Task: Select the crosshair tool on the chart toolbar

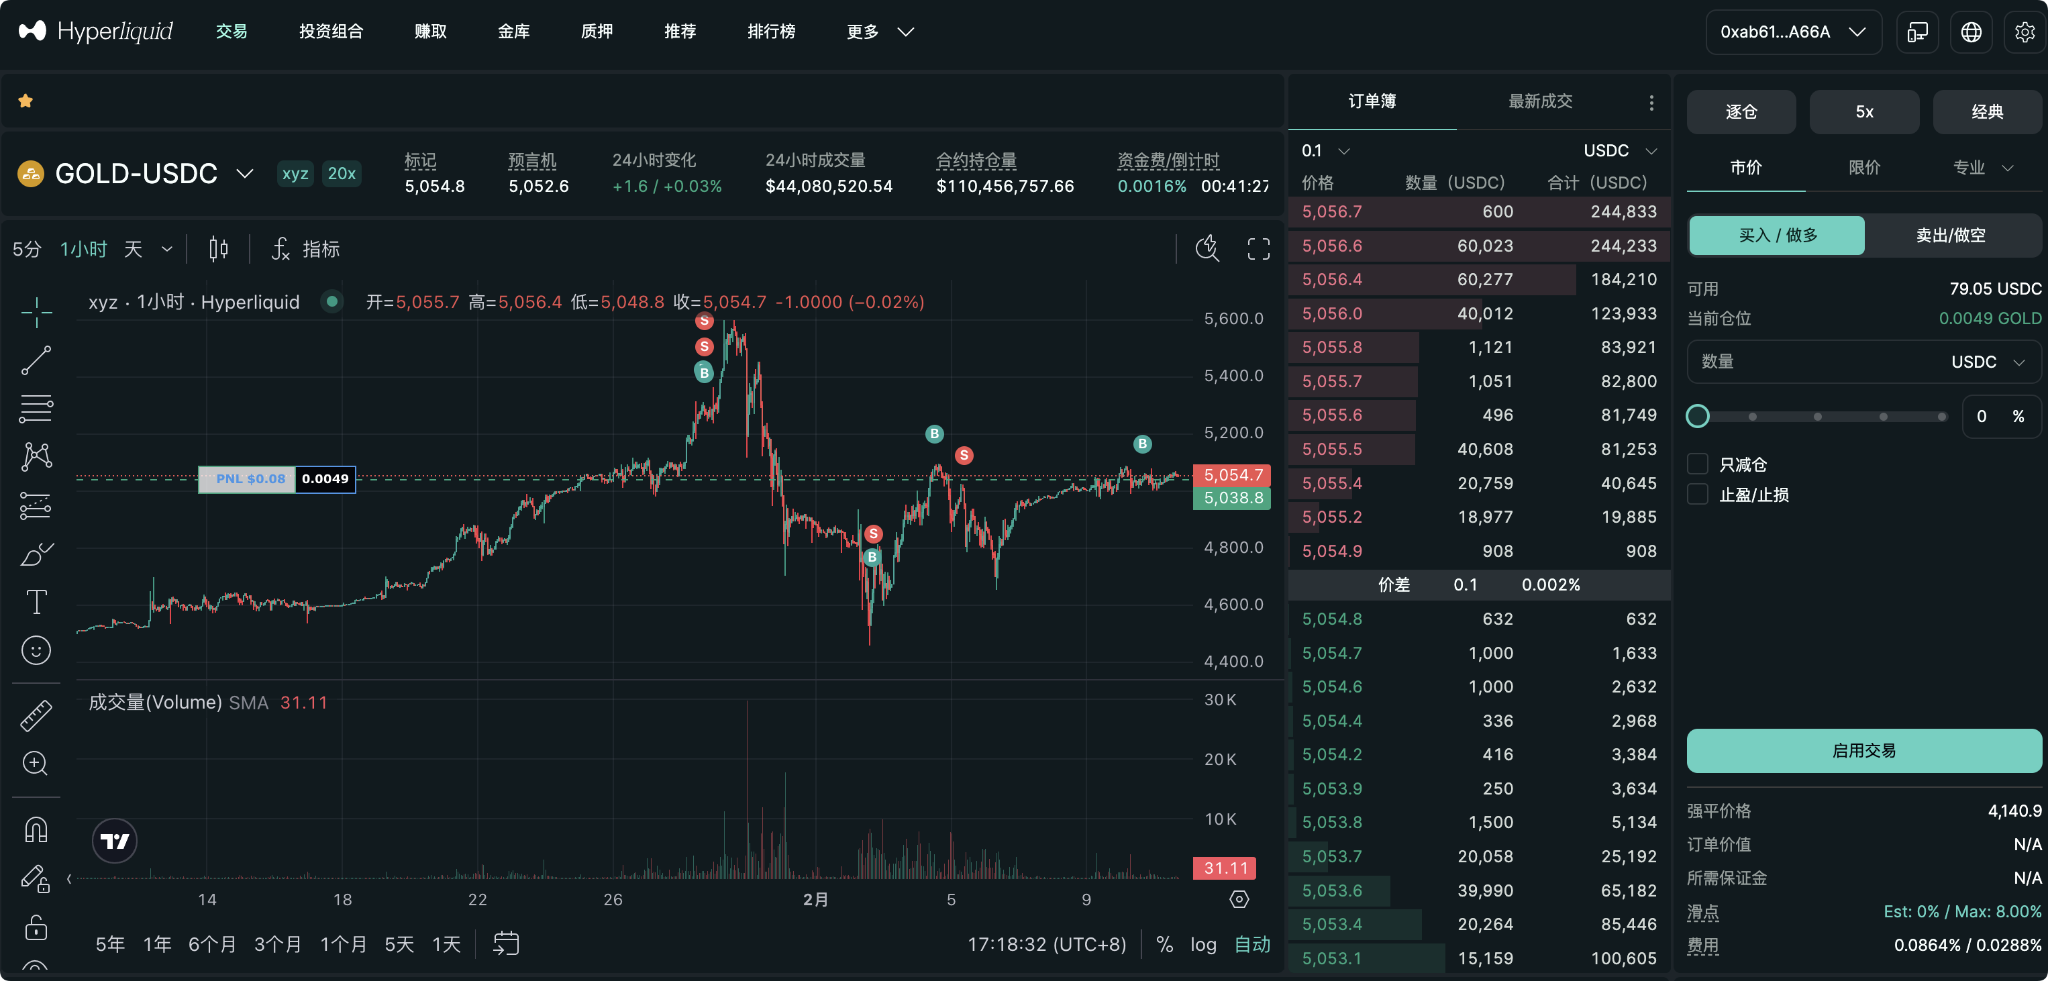Action: (37, 312)
